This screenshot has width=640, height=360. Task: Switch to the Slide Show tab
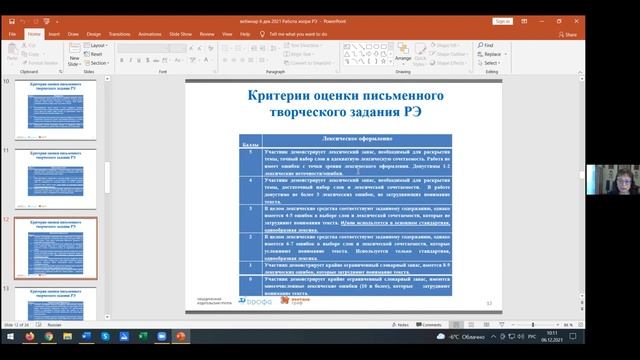pyautogui.click(x=180, y=34)
